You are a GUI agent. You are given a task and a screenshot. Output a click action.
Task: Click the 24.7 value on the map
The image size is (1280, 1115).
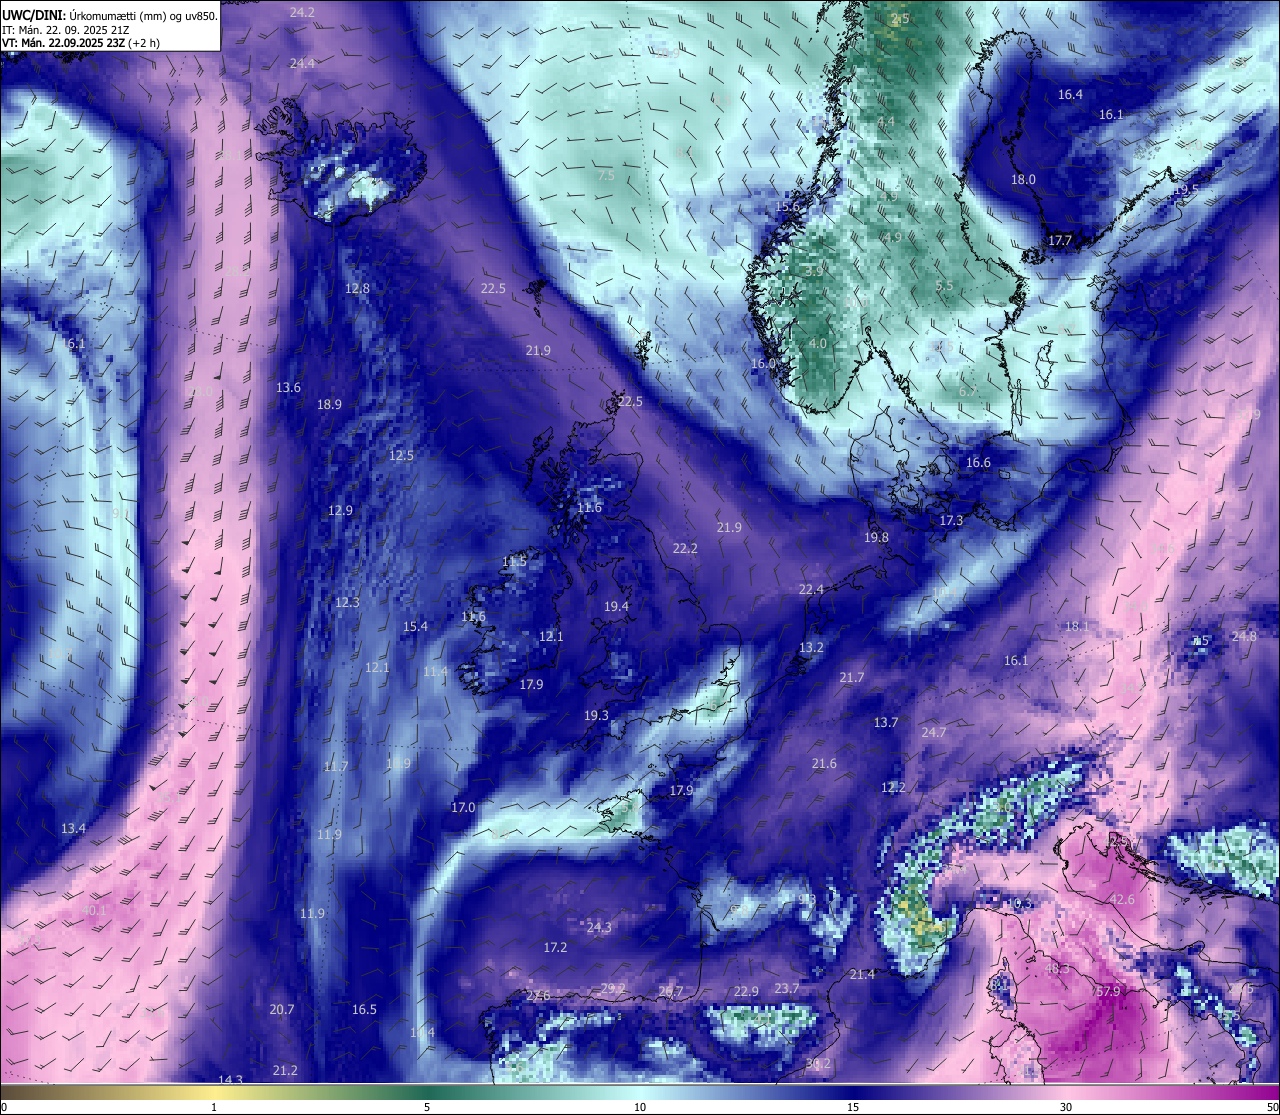933,732
